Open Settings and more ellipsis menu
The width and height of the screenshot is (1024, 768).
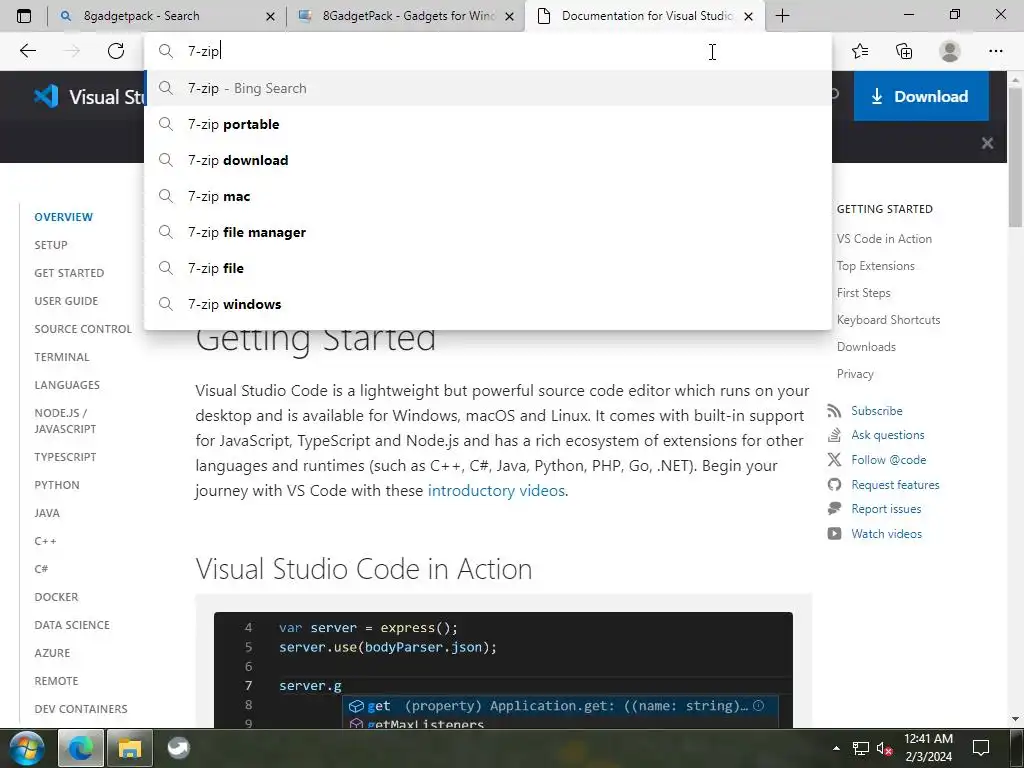995,51
